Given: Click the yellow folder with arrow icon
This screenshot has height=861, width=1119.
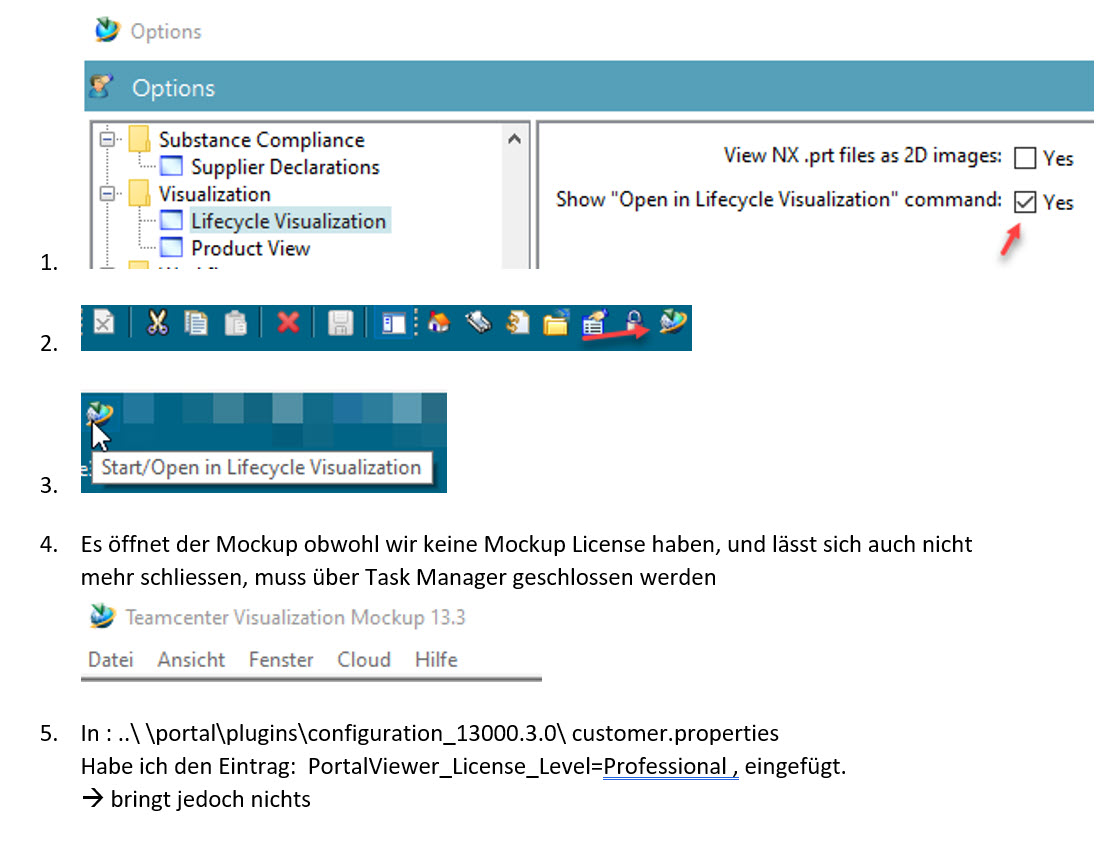Looking at the screenshot, I should [555, 323].
